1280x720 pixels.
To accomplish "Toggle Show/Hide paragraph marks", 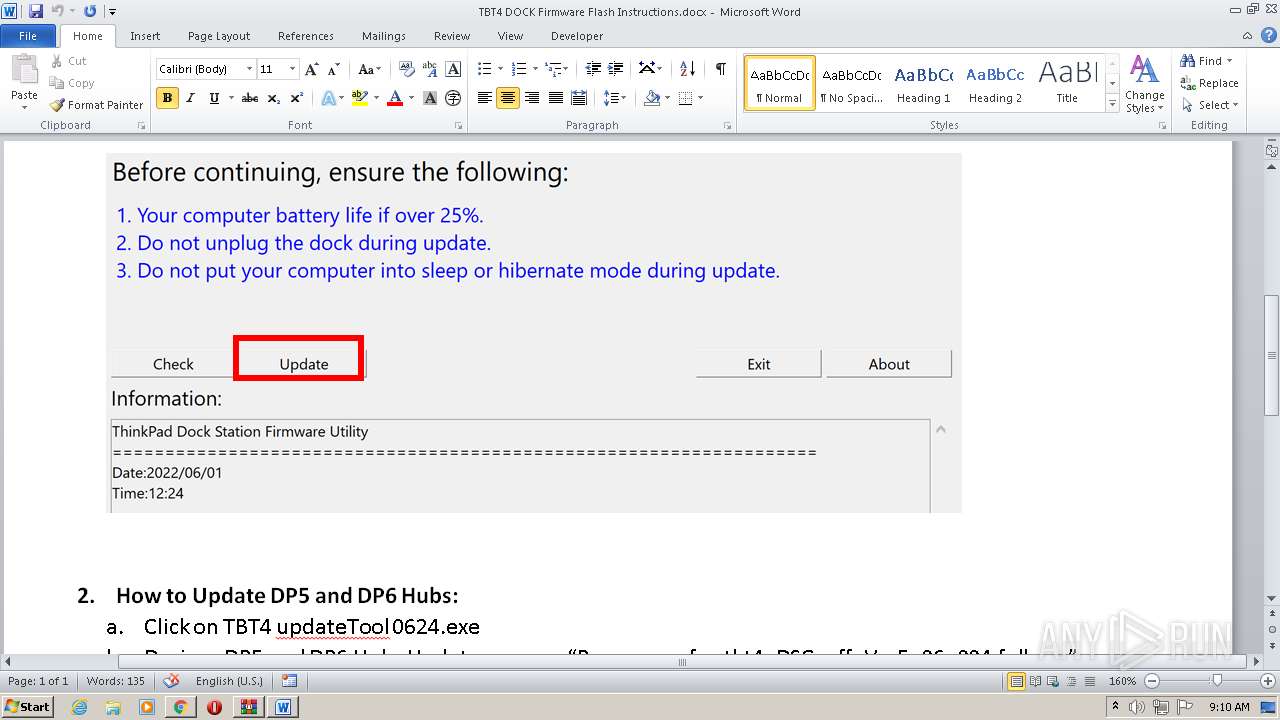I will (720, 69).
